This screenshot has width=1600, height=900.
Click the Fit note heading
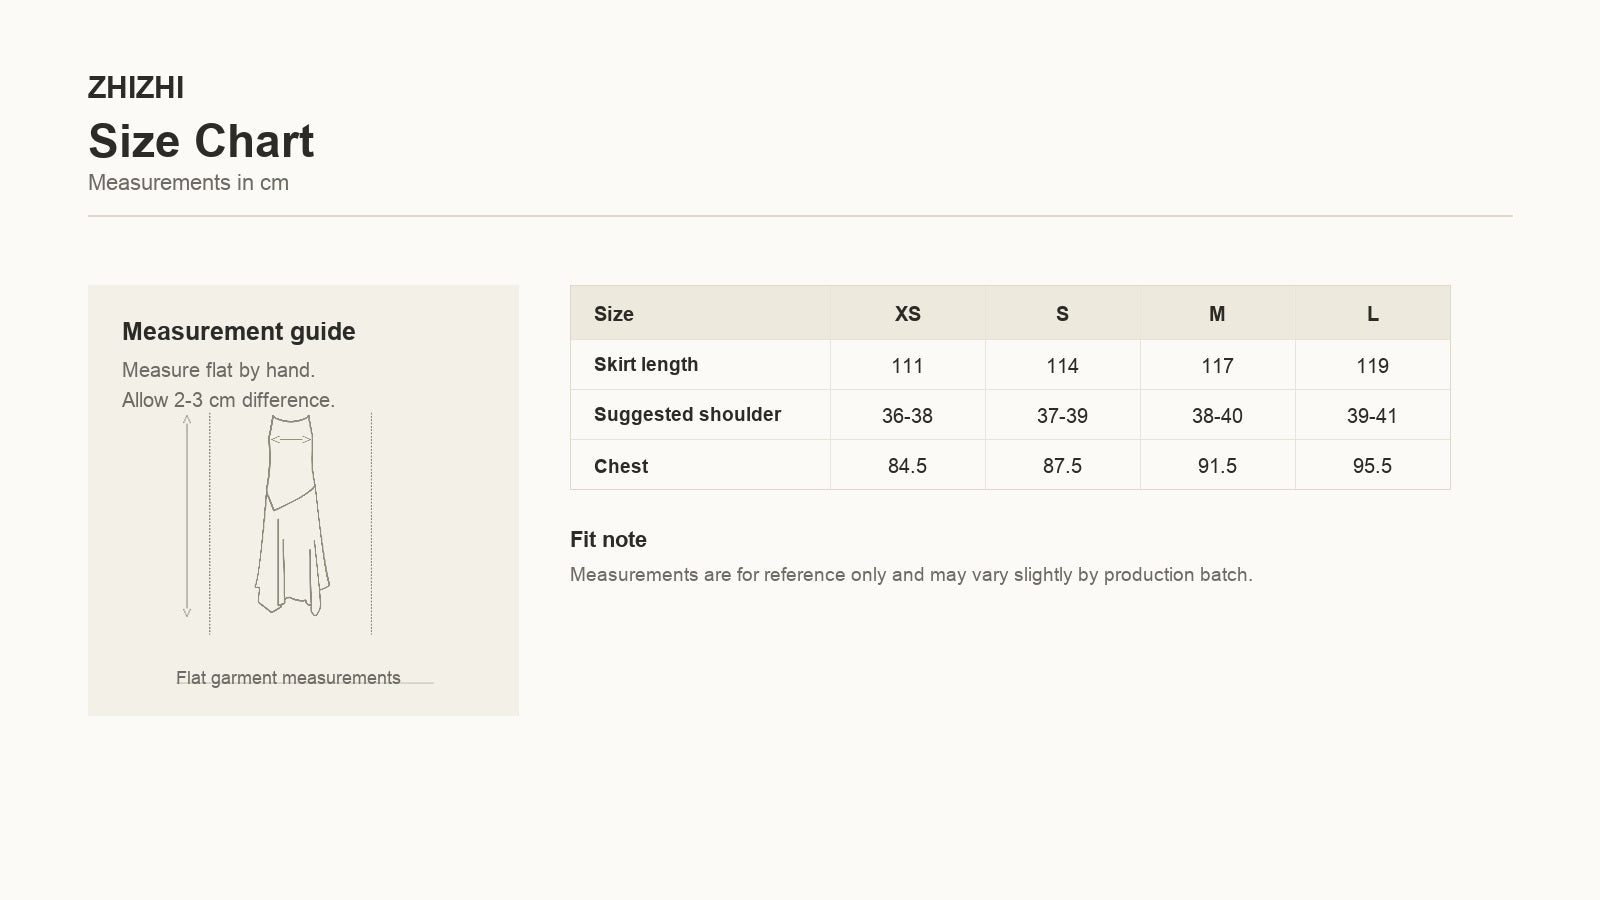click(608, 540)
